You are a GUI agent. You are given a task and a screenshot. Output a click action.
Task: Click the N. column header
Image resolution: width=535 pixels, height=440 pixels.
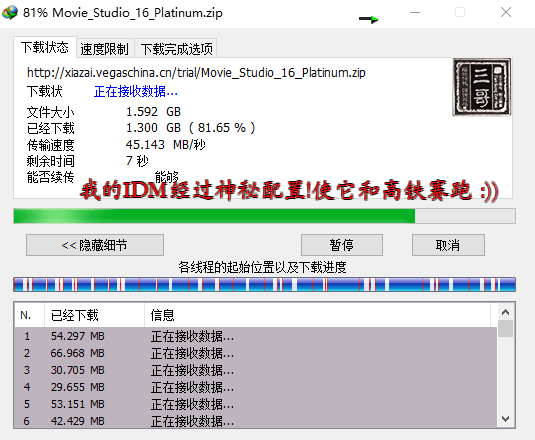pos(29,315)
